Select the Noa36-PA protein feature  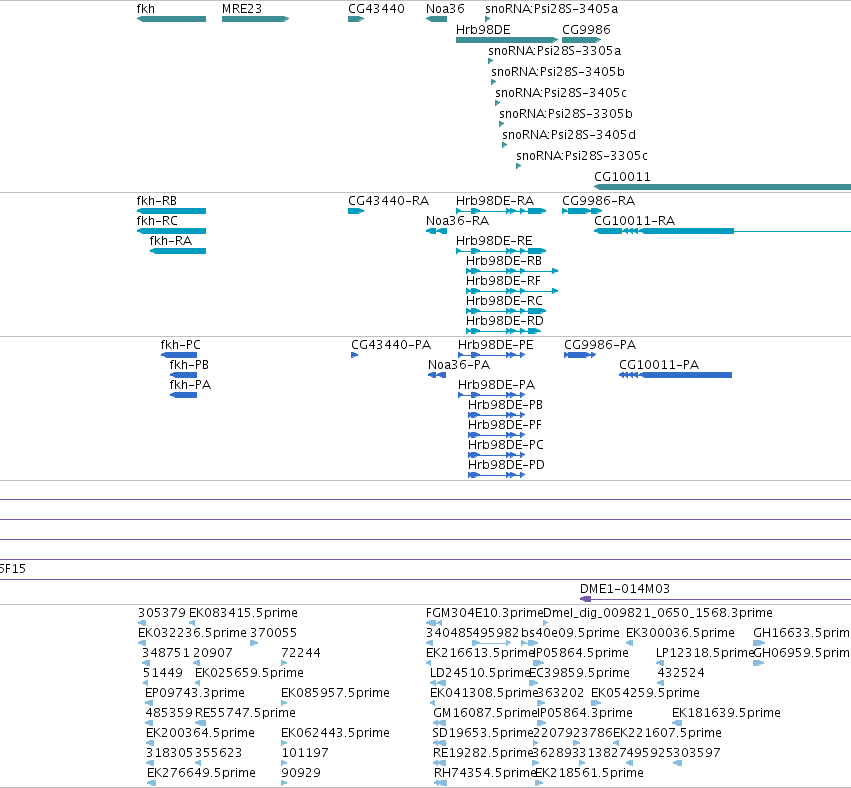click(x=437, y=375)
